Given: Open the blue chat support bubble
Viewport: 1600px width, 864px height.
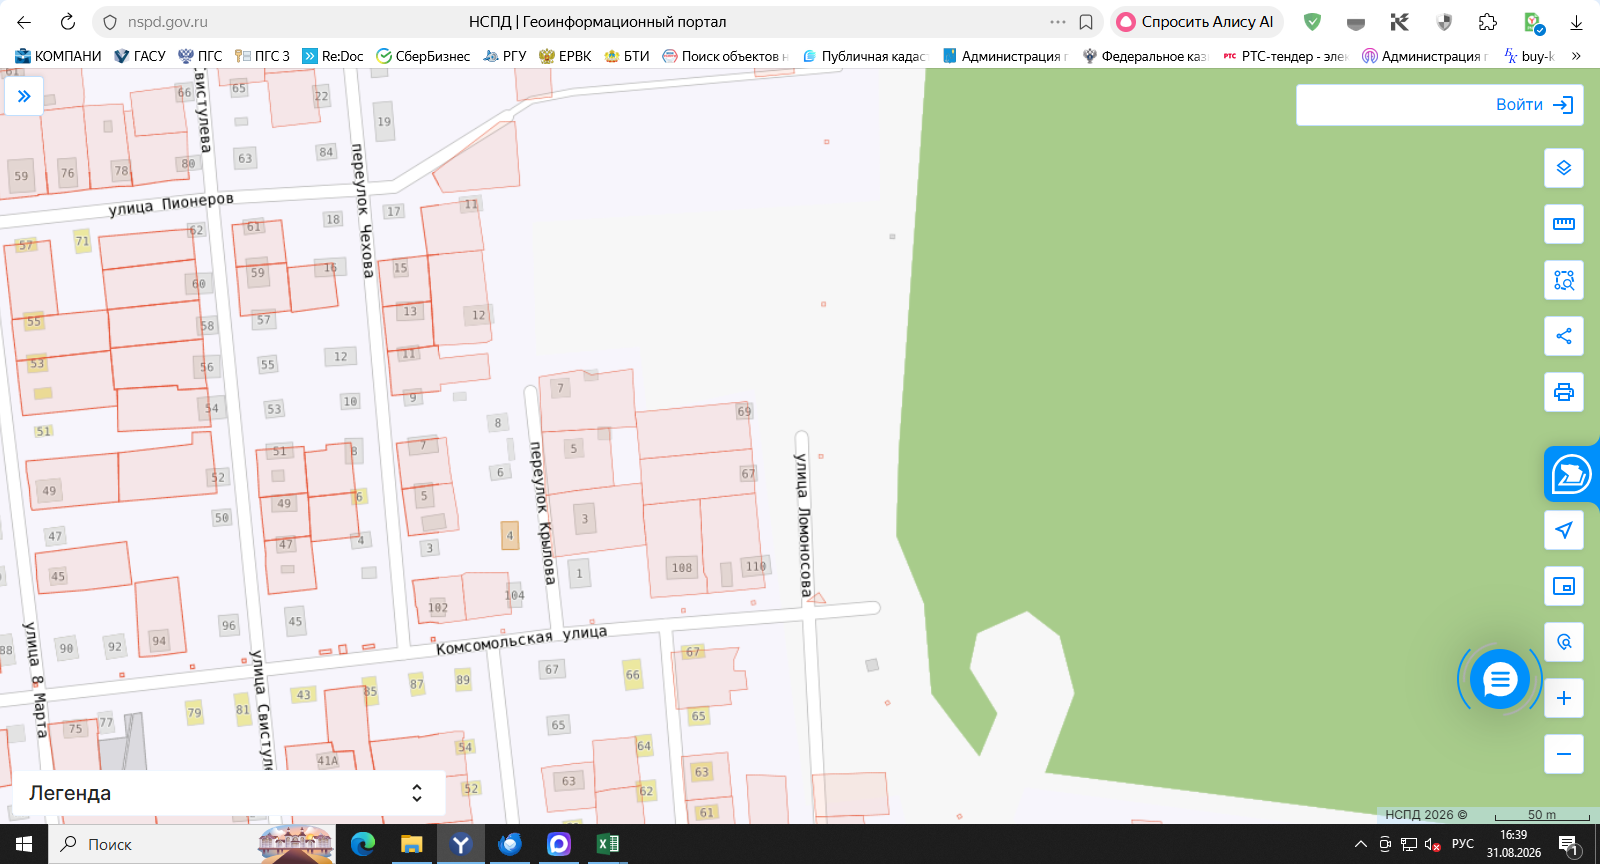Looking at the screenshot, I should [1500, 680].
